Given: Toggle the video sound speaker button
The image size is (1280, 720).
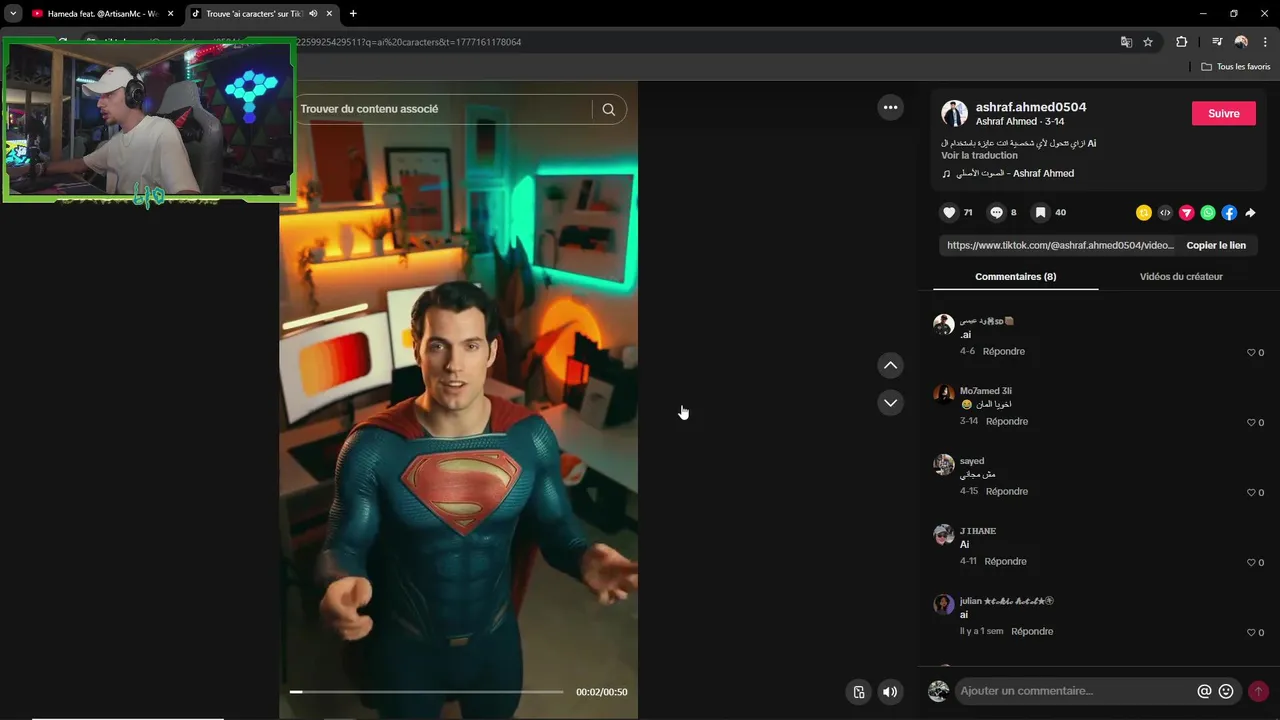Looking at the screenshot, I should coord(889,692).
